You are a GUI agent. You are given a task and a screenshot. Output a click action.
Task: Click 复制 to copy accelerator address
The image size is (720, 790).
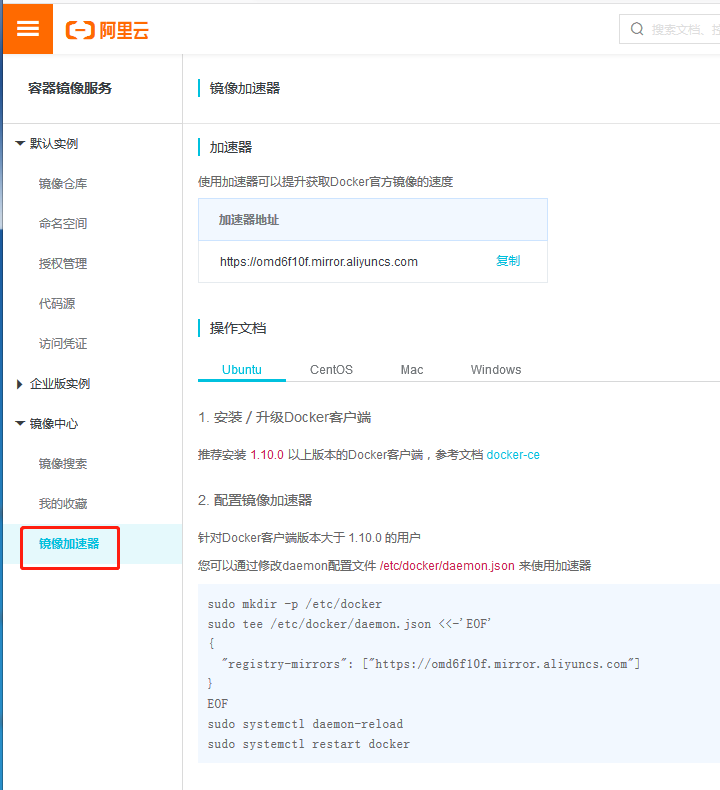click(508, 261)
